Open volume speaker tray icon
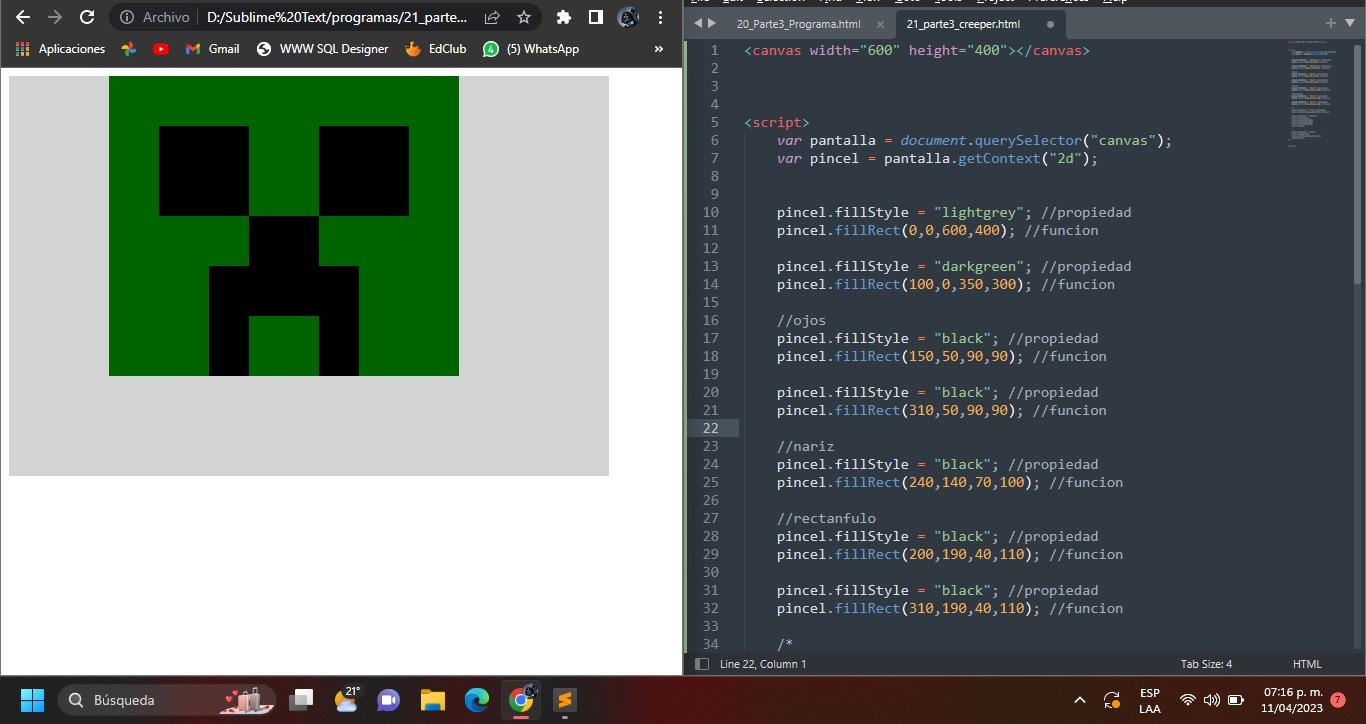The height and width of the screenshot is (724, 1366). [x=1211, y=700]
